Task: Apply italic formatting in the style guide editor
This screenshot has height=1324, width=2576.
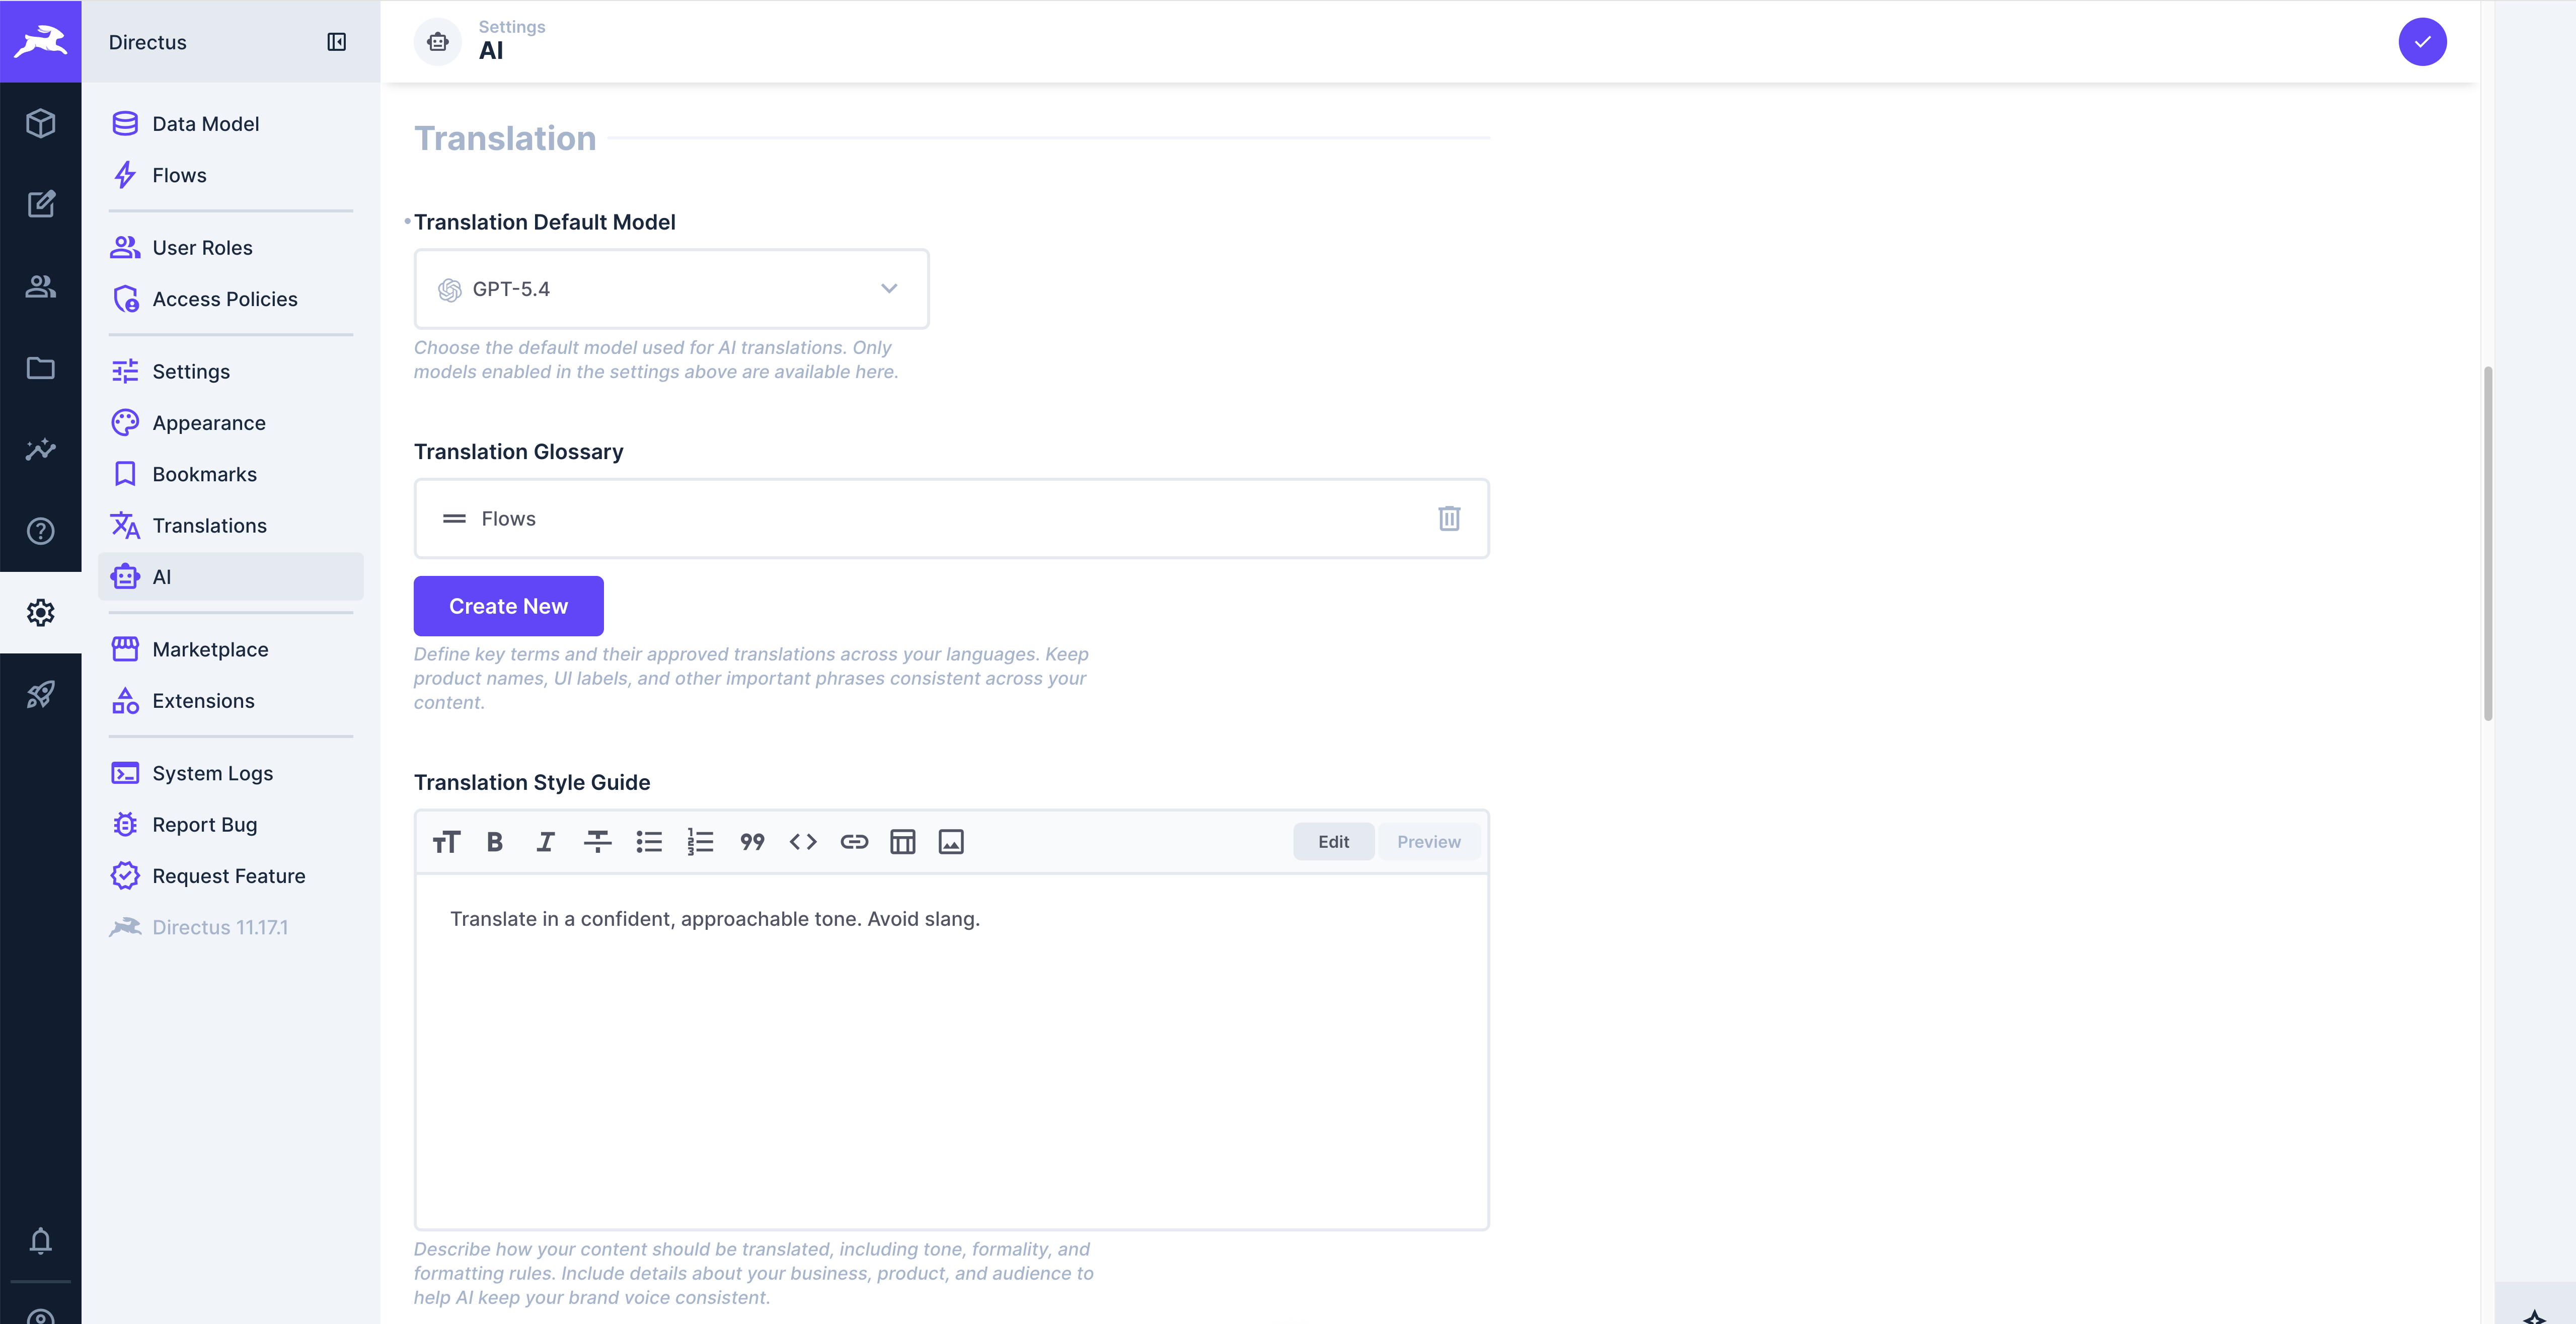Action: [545, 841]
